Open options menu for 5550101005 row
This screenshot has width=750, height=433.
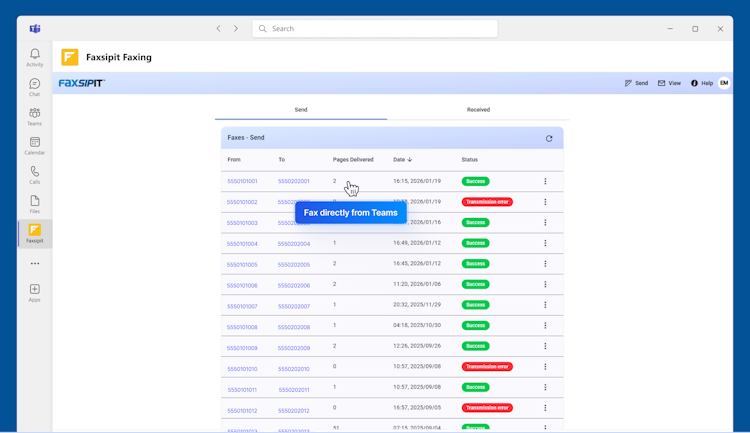(x=545, y=264)
